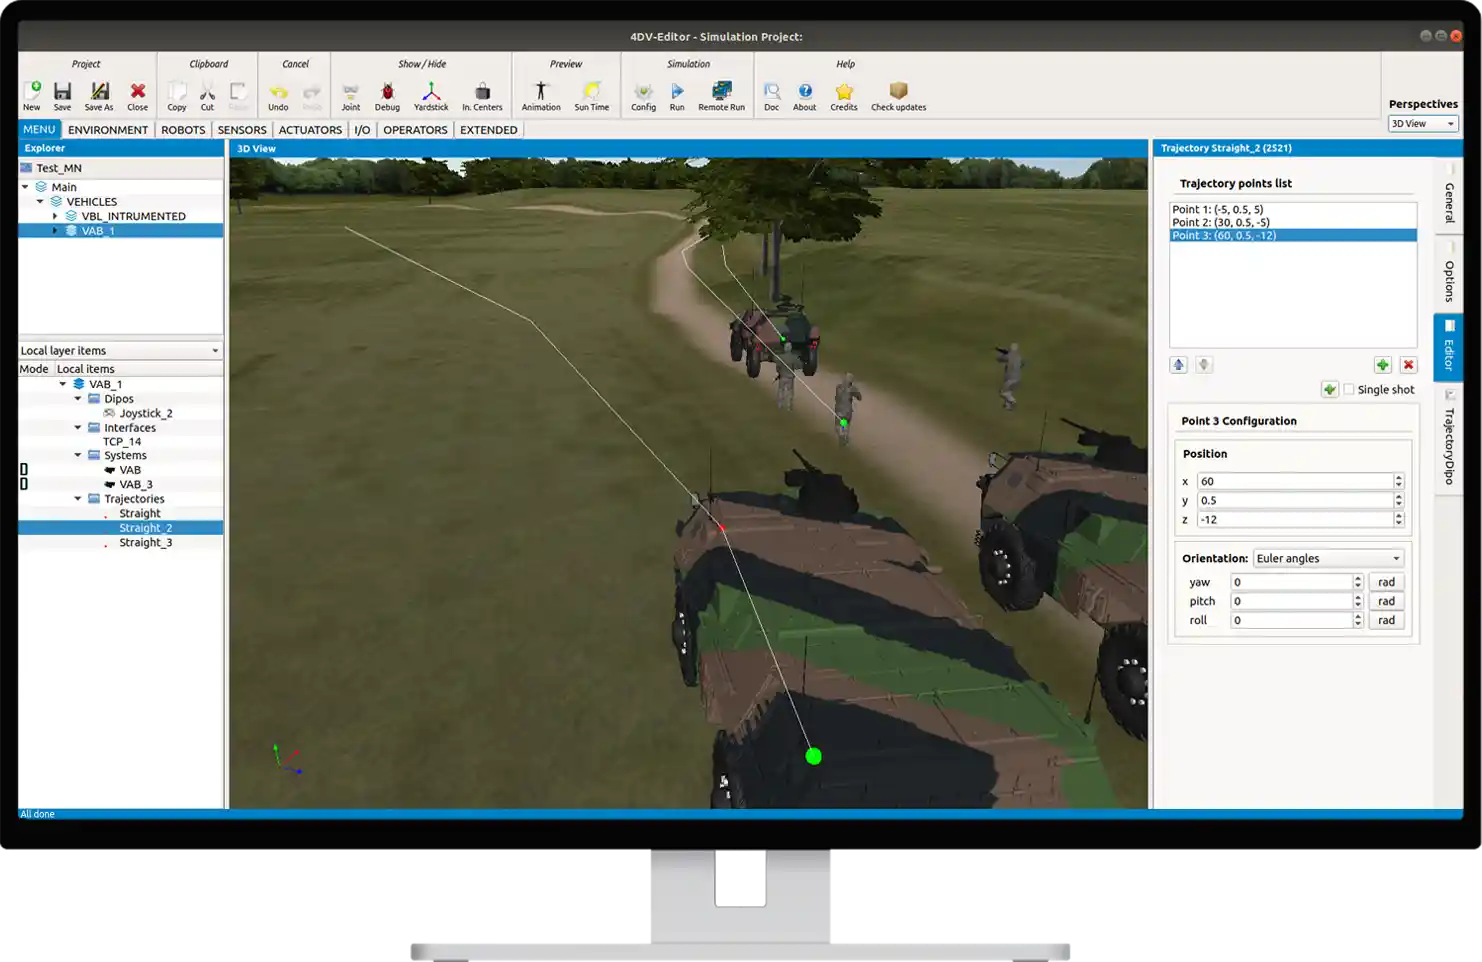The image size is (1482, 962).
Task: Click the Save As toolbar icon
Action: coord(99,91)
